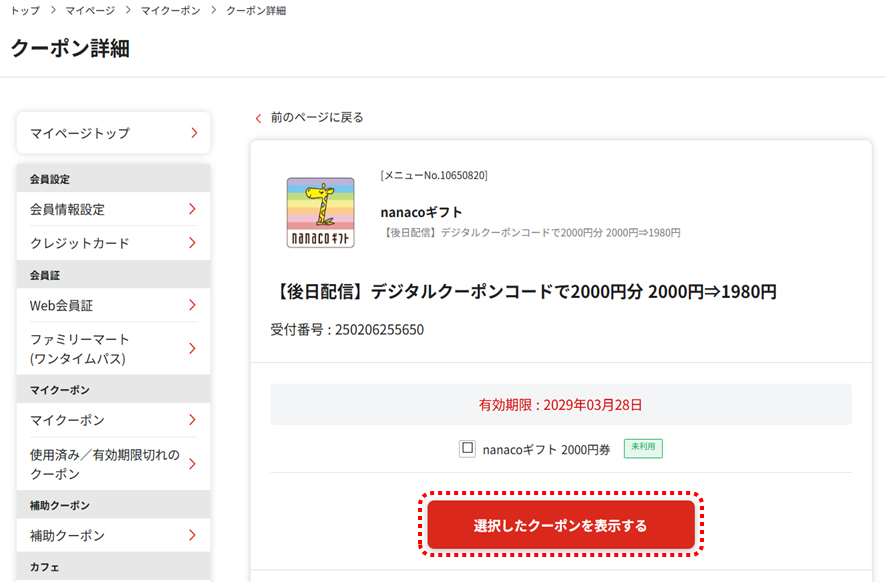This screenshot has width=886, height=582.
Task: Open マイページ breadcrumb link
Action: coord(90,10)
